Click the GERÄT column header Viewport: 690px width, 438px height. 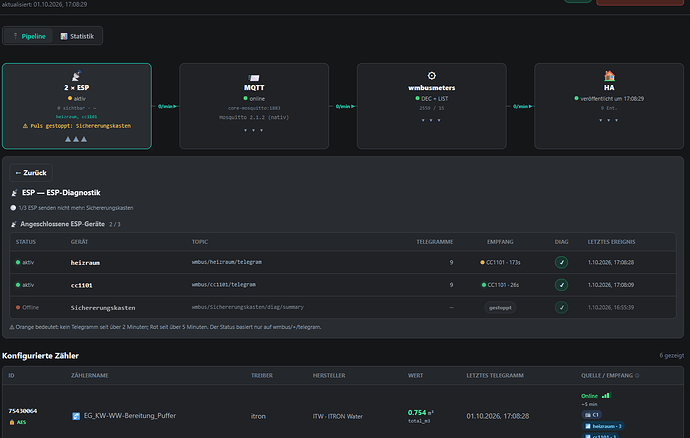pos(80,242)
